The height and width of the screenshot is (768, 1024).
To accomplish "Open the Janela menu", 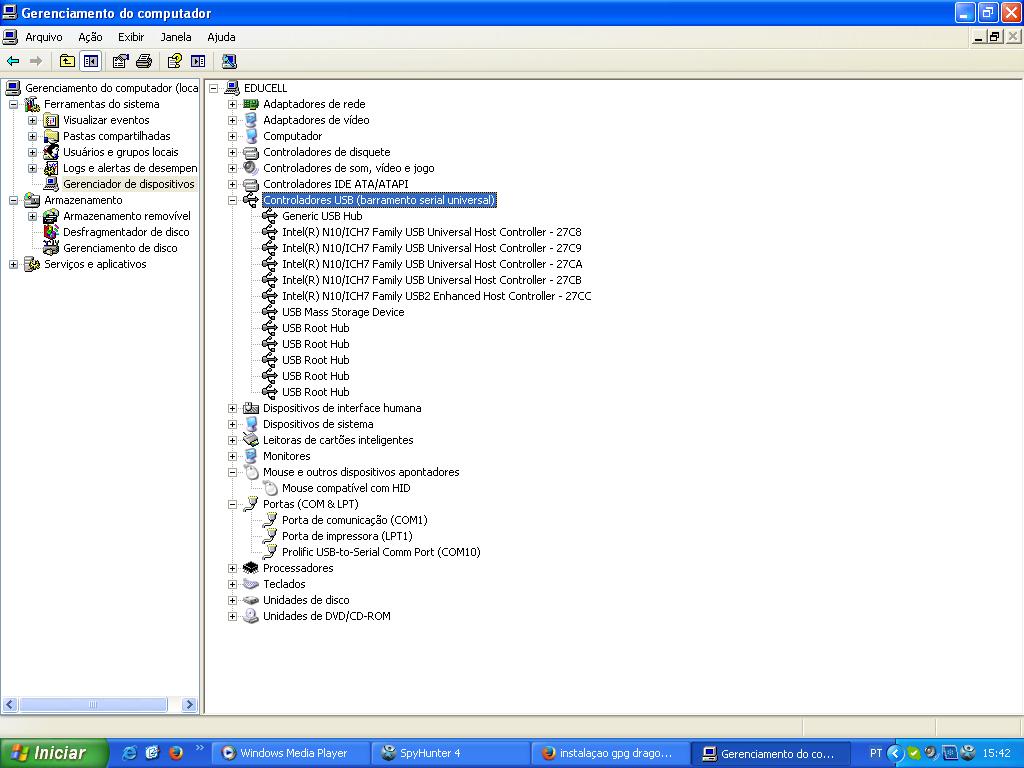I will [x=176, y=37].
